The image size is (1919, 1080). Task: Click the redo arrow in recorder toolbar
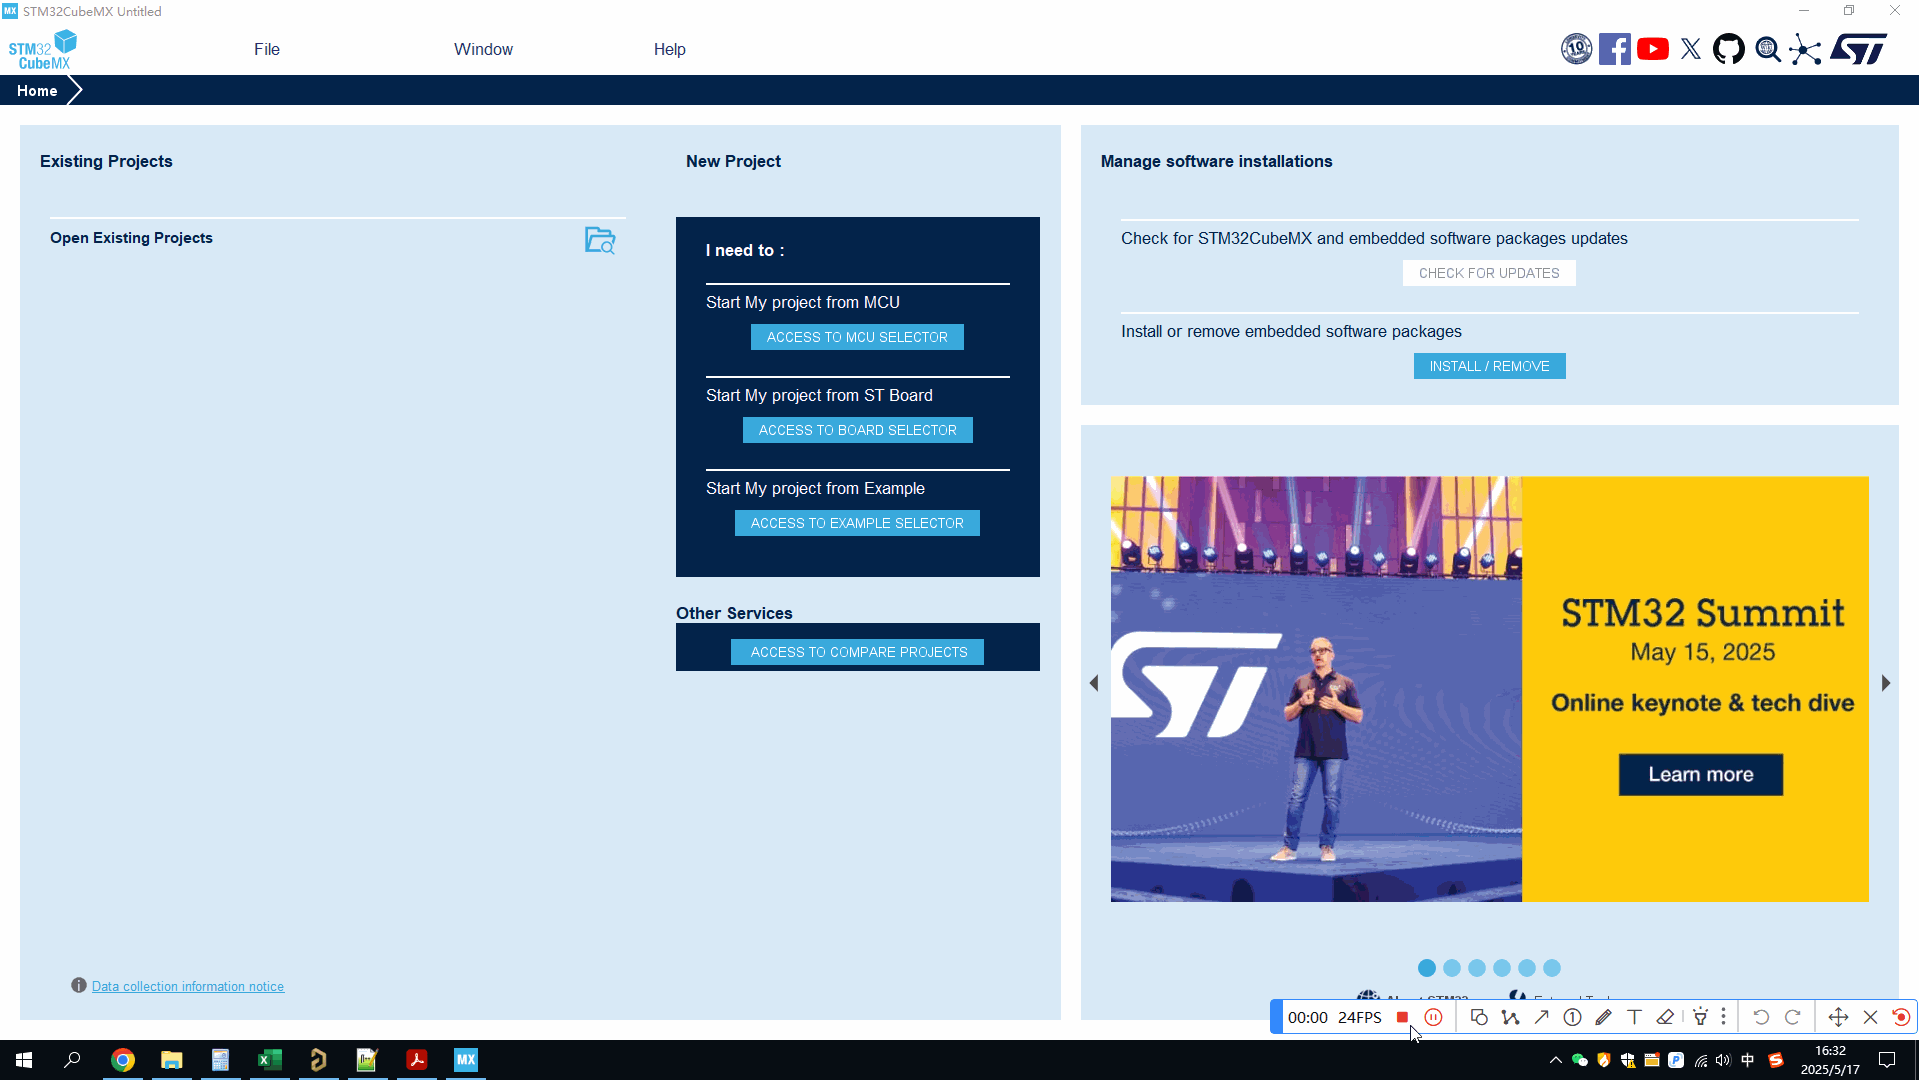1792,1017
